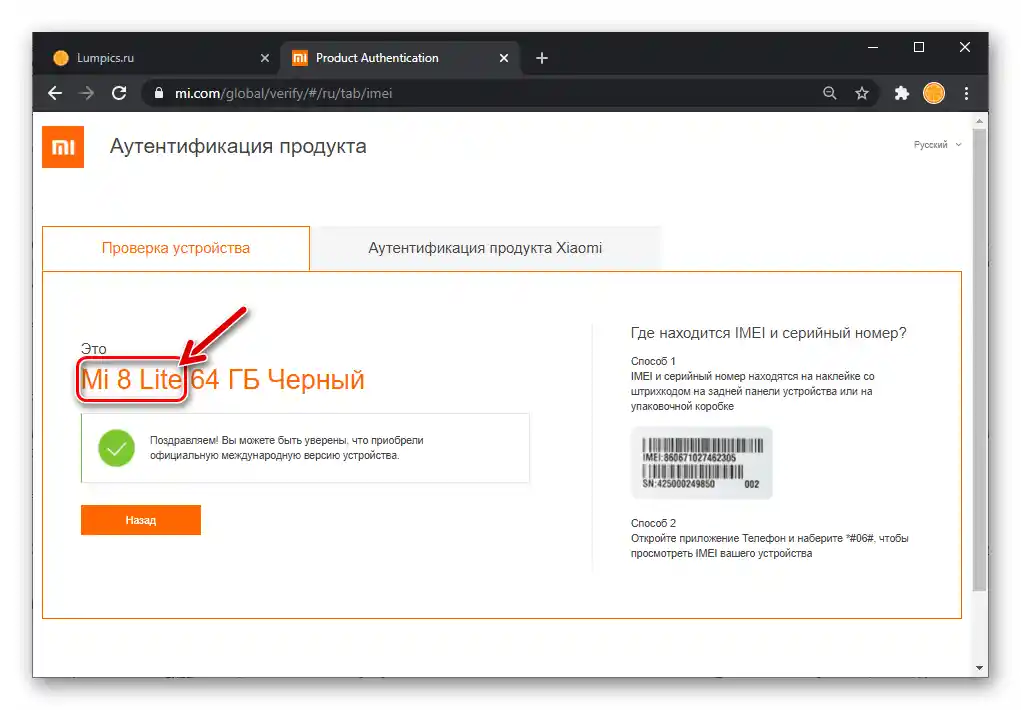1021x710 pixels.
Task: Expand the Русский language dropdown
Action: pos(937,145)
